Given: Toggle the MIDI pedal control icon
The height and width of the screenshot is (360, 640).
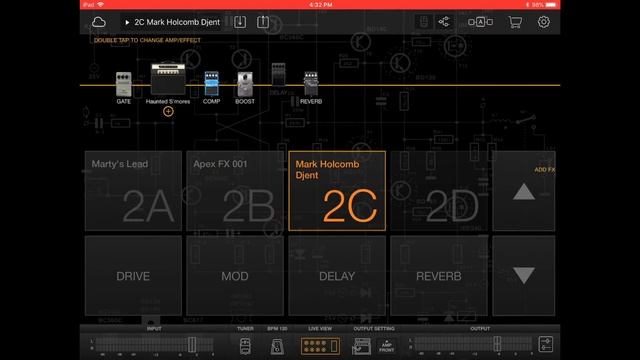Looking at the screenshot, I should coord(424,22).
